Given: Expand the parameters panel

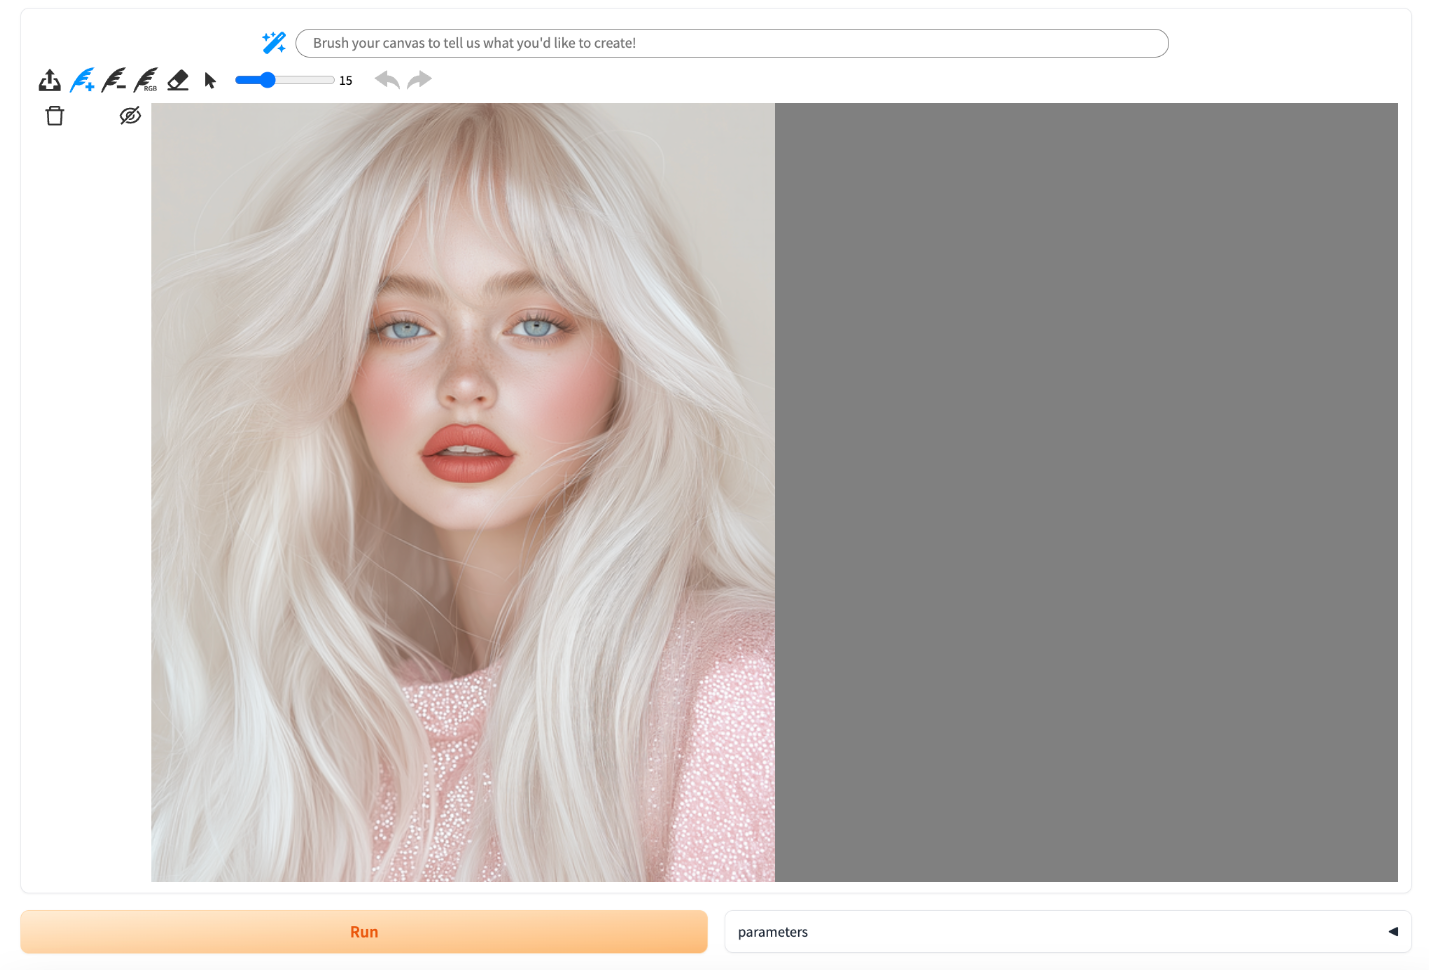Looking at the screenshot, I should 1068,932.
